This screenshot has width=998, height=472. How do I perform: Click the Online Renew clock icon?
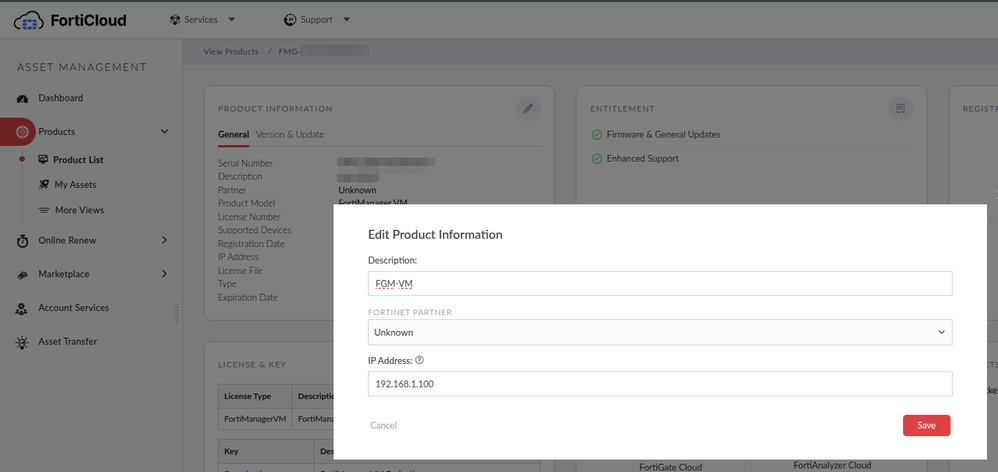click(22, 241)
